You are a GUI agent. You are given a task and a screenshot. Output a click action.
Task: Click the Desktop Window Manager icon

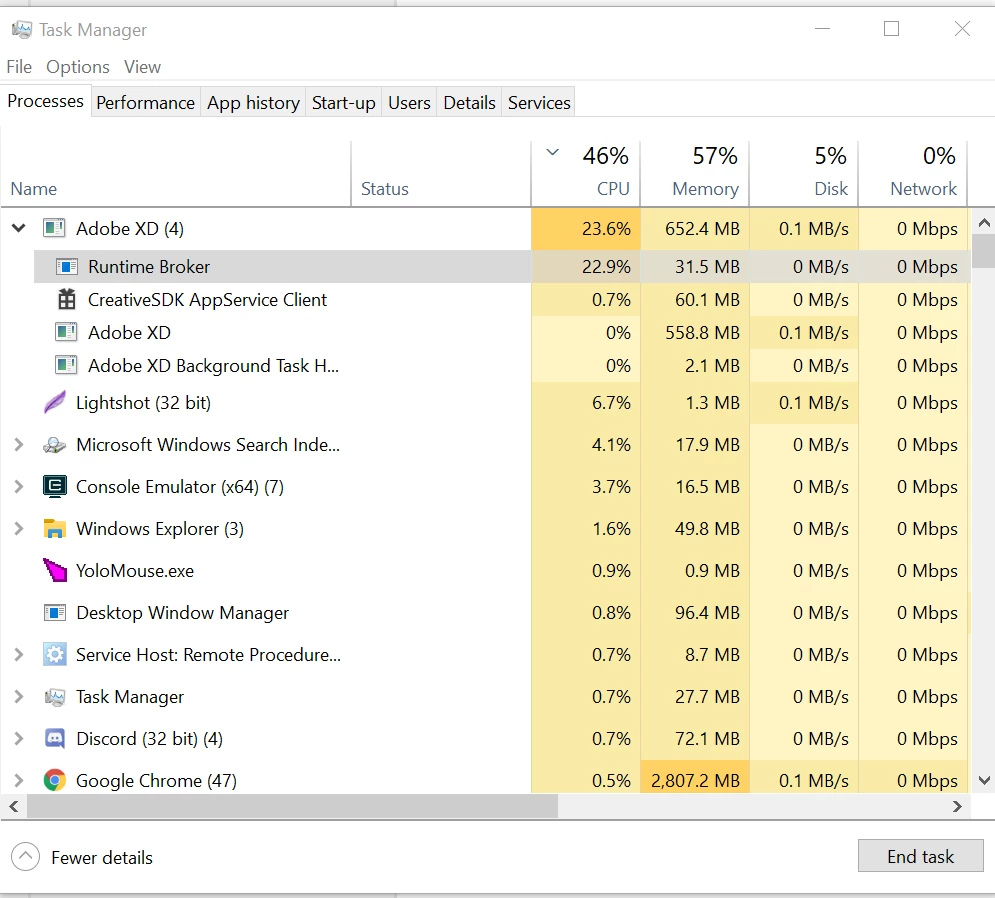click(55, 612)
